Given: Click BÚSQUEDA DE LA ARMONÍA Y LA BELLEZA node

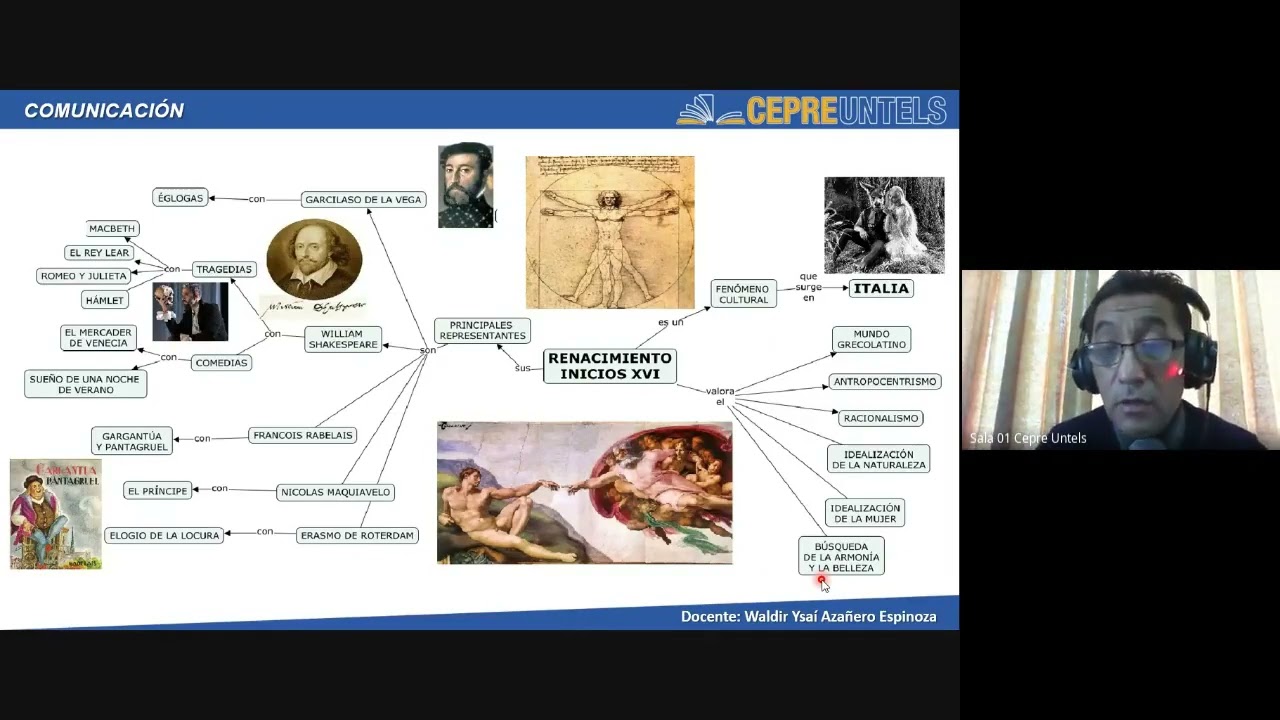Looking at the screenshot, I should [842, 556].
